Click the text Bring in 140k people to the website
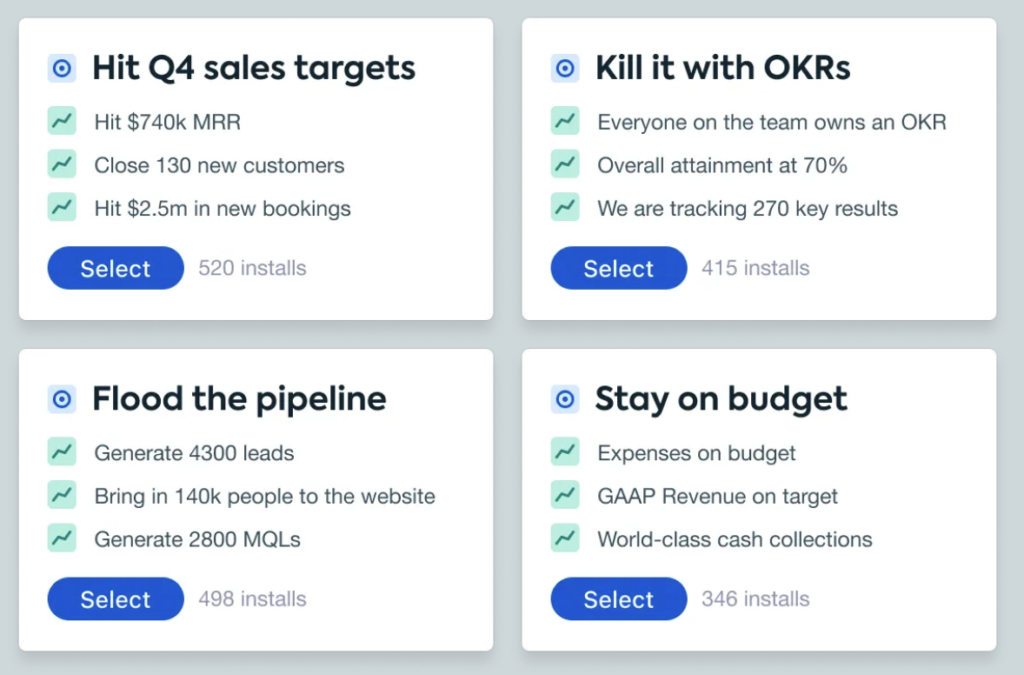 [x=264, y=497]
